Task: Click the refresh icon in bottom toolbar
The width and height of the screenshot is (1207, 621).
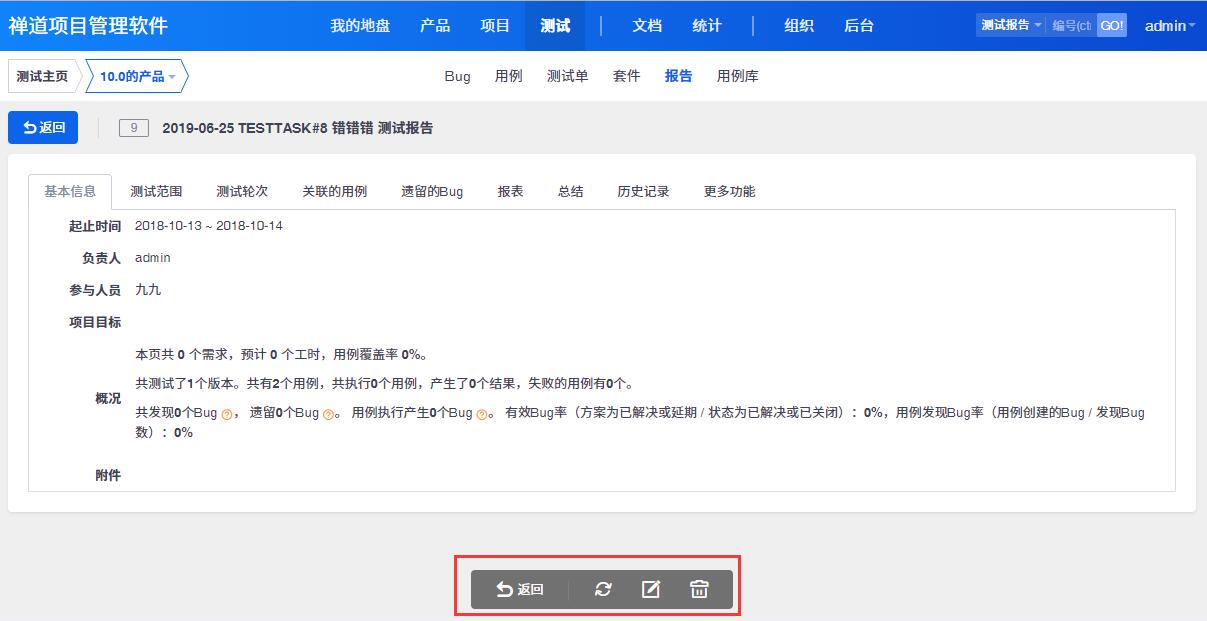Action: click(603, 589)
